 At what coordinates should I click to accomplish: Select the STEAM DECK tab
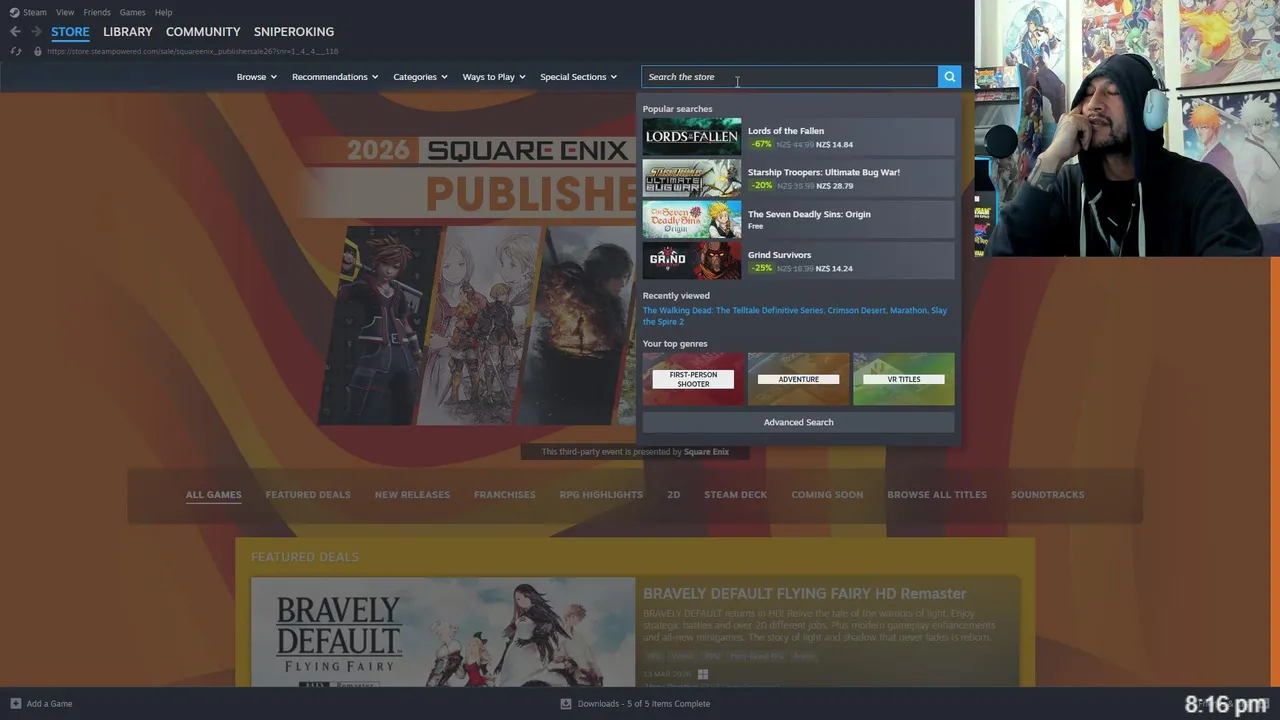[735, 494]
